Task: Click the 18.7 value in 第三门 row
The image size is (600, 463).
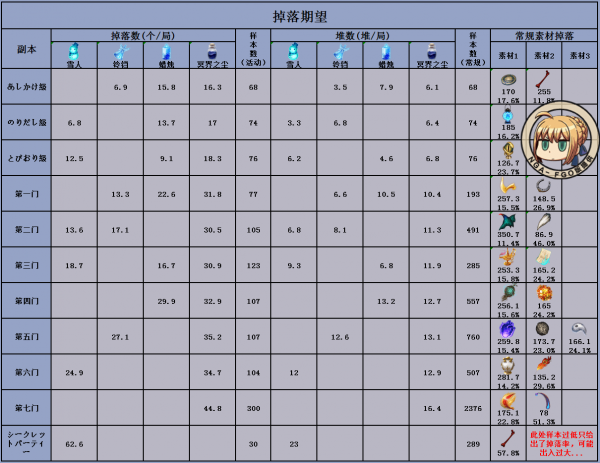Action: [74, 266]
